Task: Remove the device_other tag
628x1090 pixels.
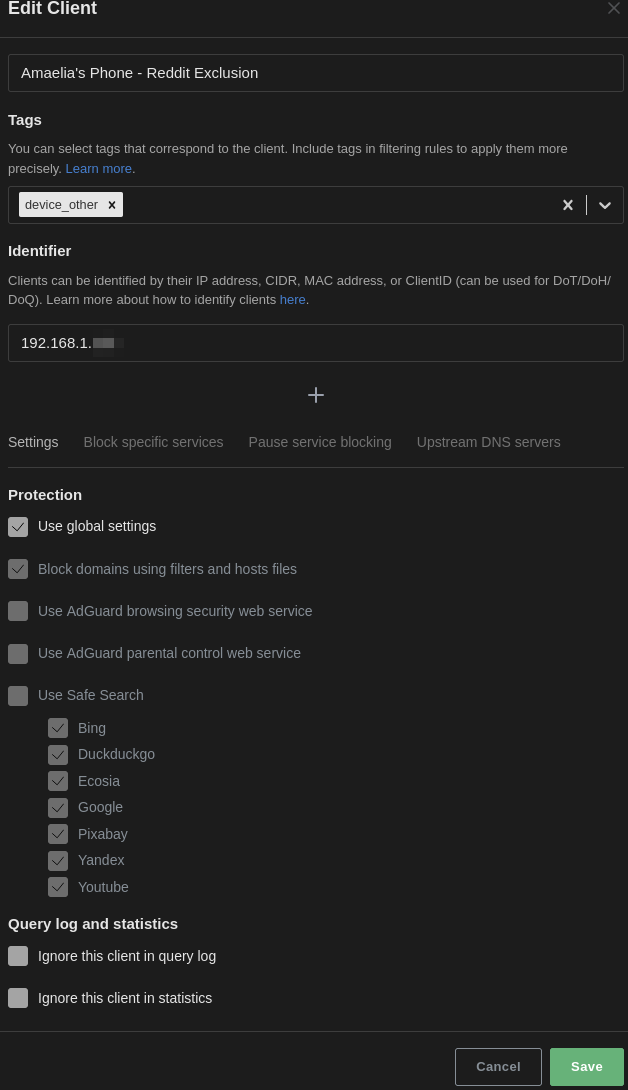Action: [111, 205]
